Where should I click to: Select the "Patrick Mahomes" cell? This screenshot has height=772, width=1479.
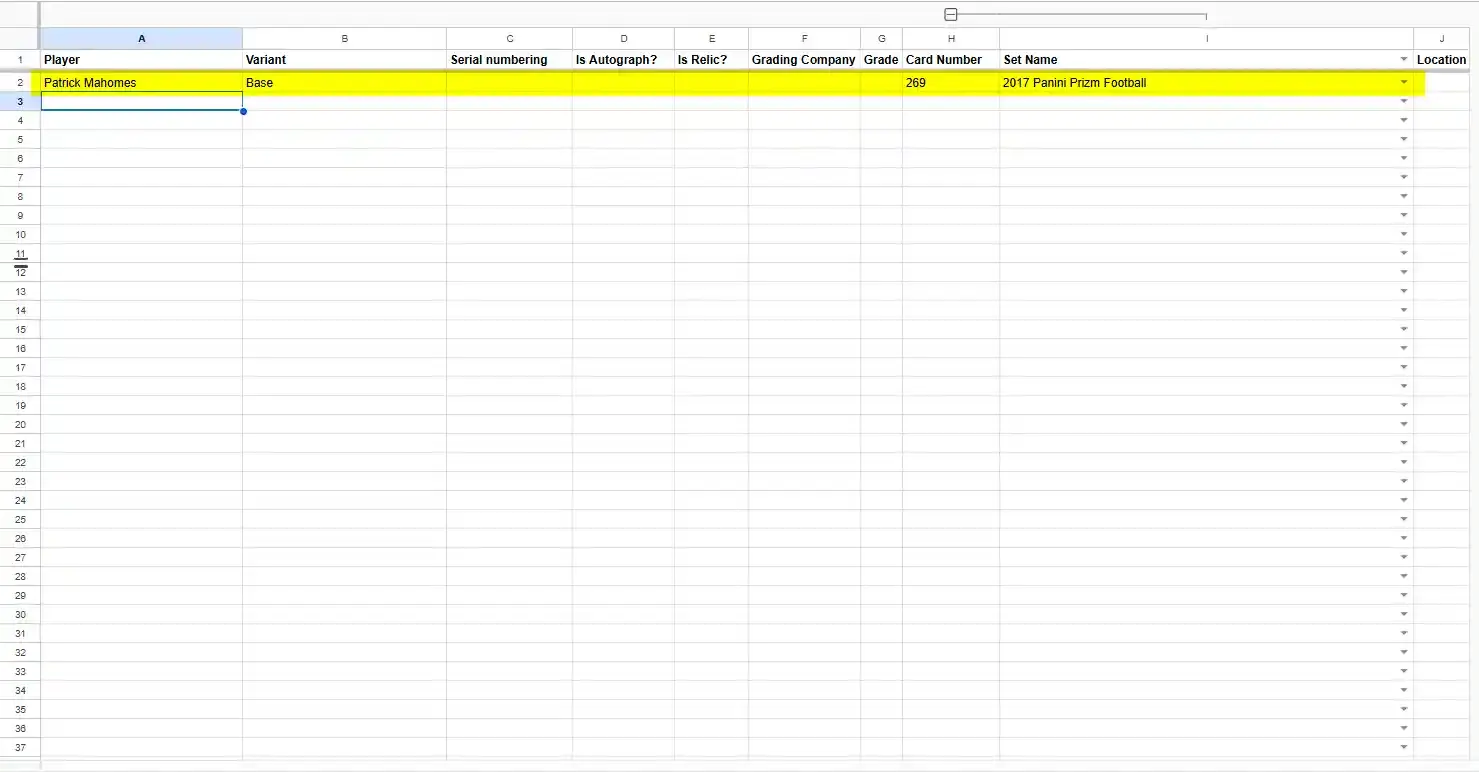[x=142, y=82]
